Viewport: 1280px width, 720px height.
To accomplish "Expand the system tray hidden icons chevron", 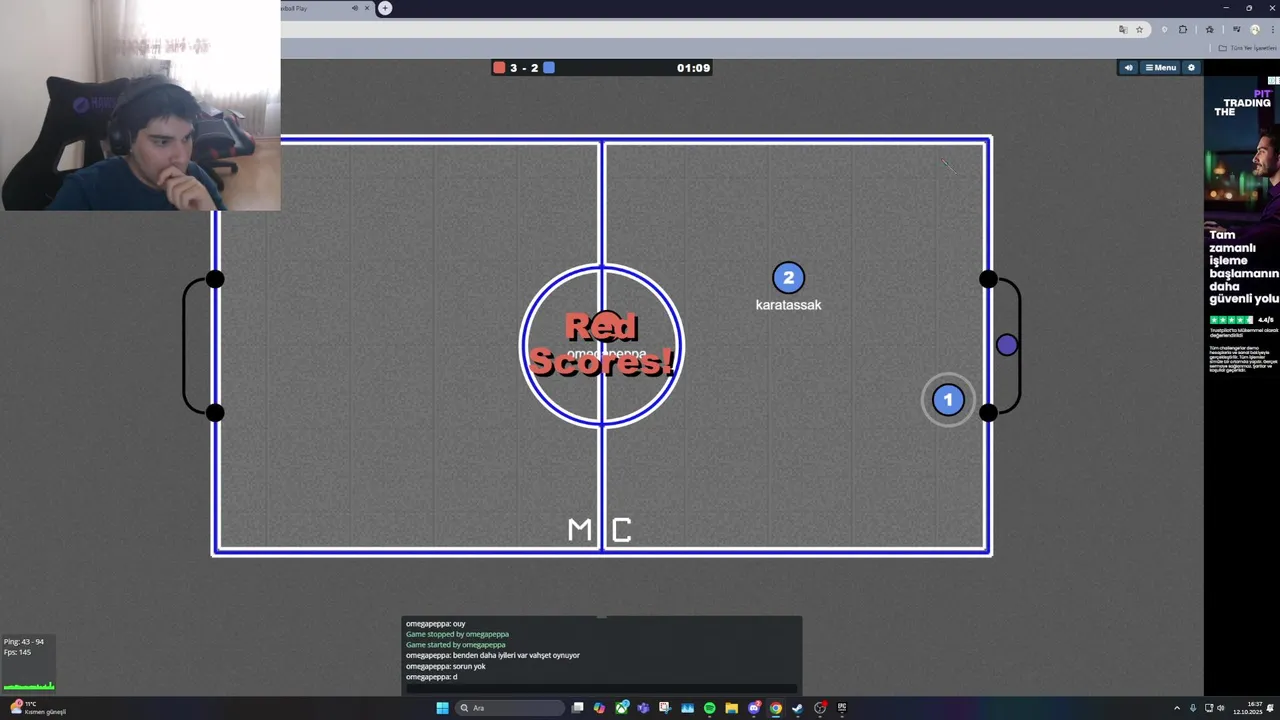I will point(1177,708).
